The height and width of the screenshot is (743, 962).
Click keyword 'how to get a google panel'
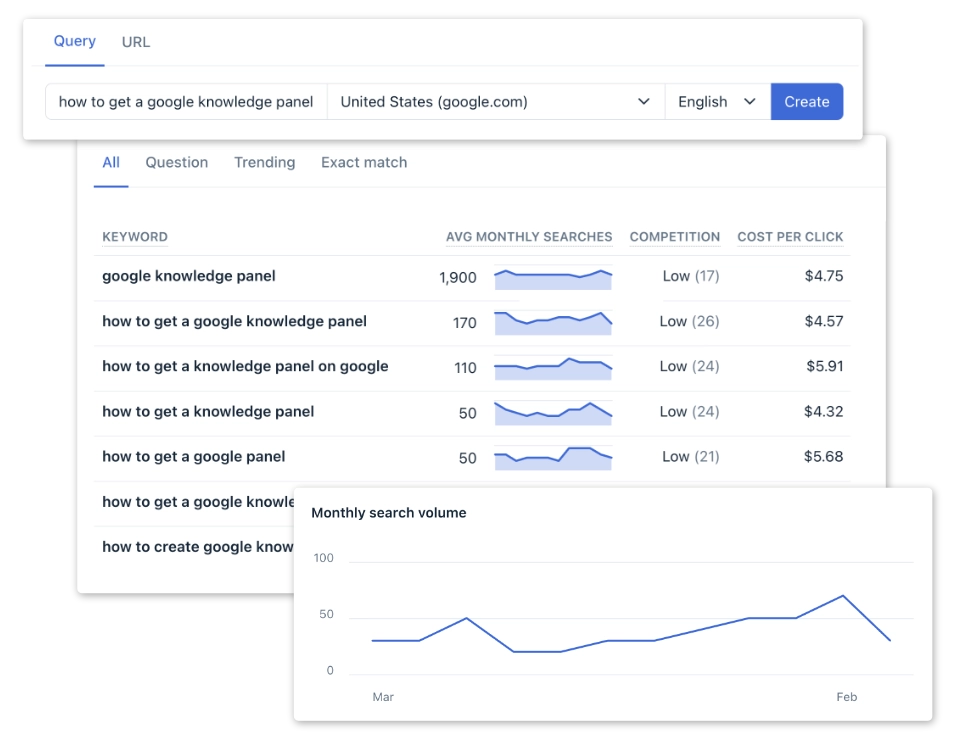coord(194,456)
